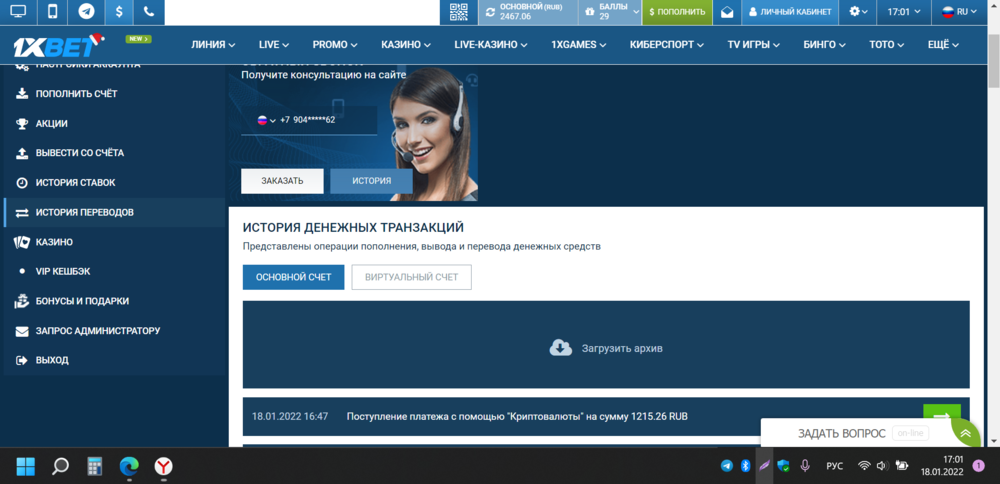Screen dimensions: 1000x484
Task: Refresh the main account balance
Action: (x=490, y=12)
